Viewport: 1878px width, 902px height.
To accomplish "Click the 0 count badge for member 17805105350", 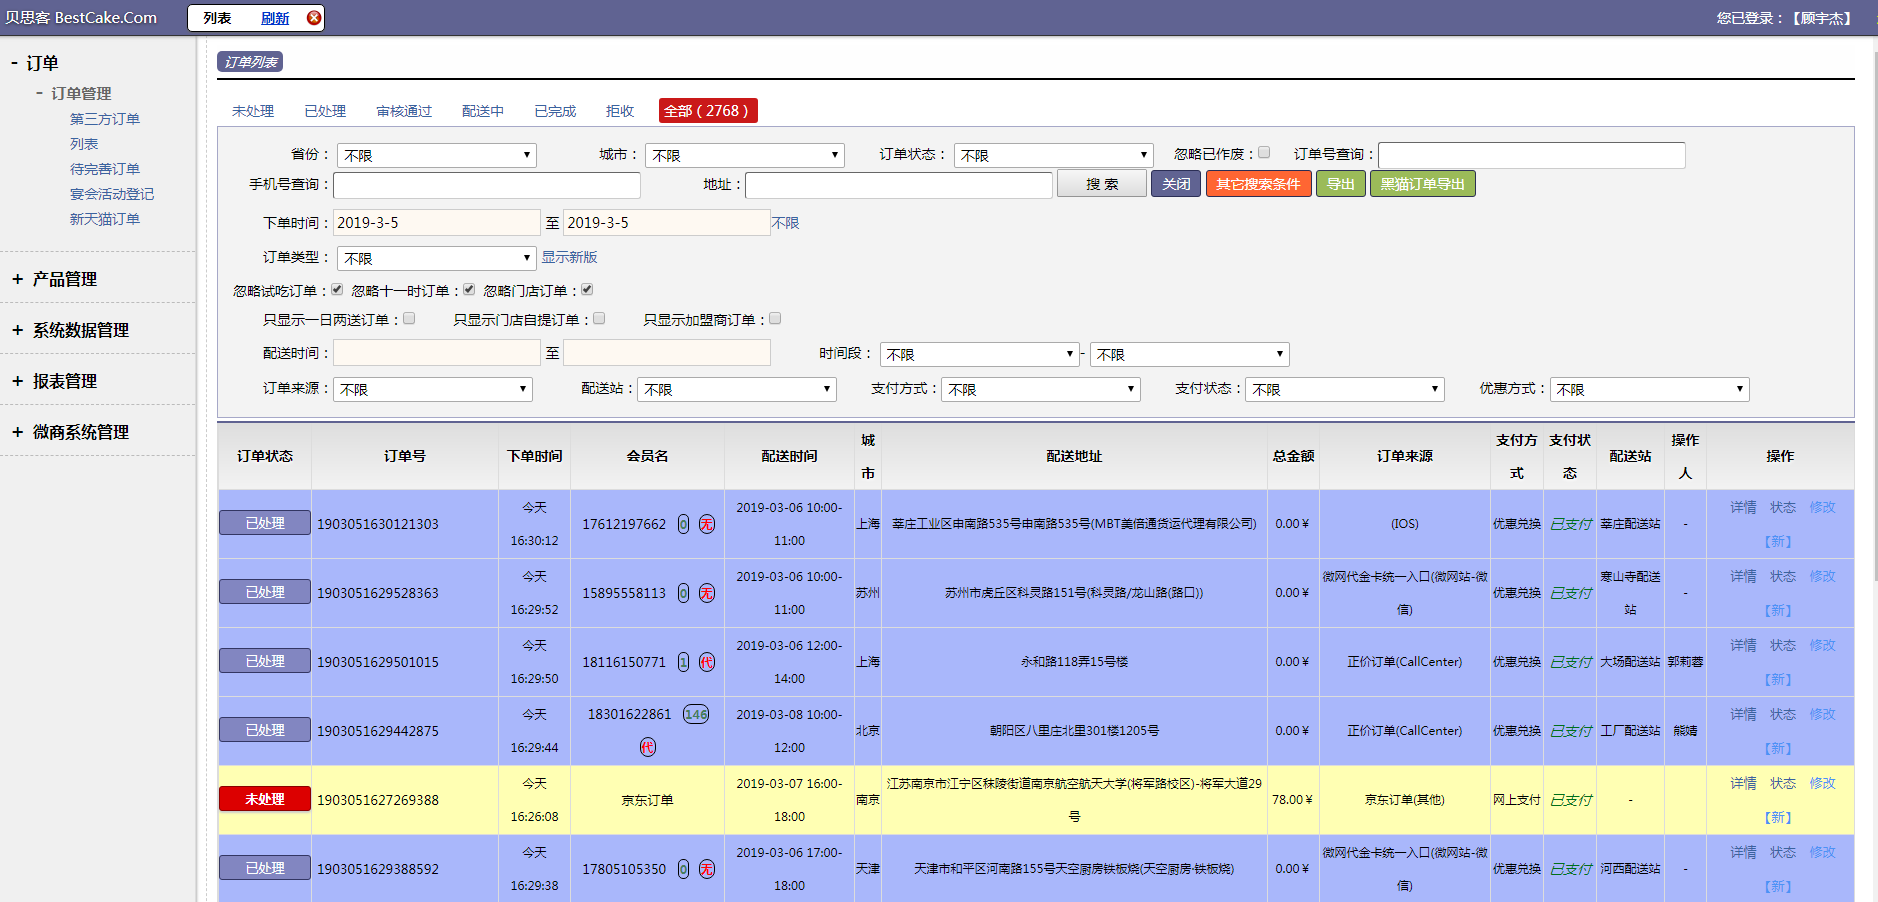I will [x=683, y=869].
